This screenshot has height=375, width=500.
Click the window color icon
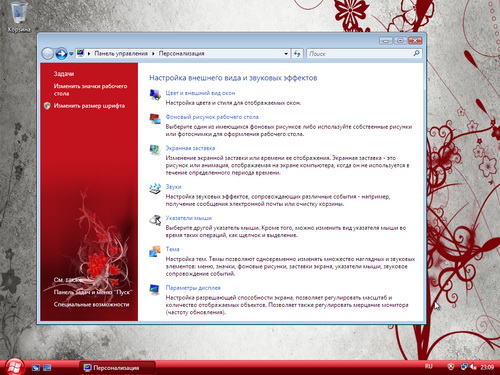click(155, 95)
